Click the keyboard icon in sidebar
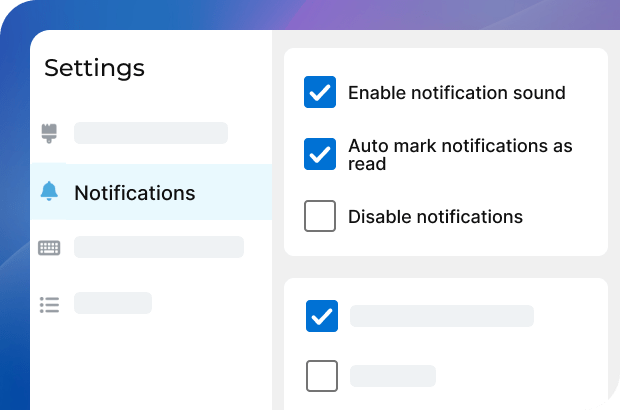 (49, 247)
